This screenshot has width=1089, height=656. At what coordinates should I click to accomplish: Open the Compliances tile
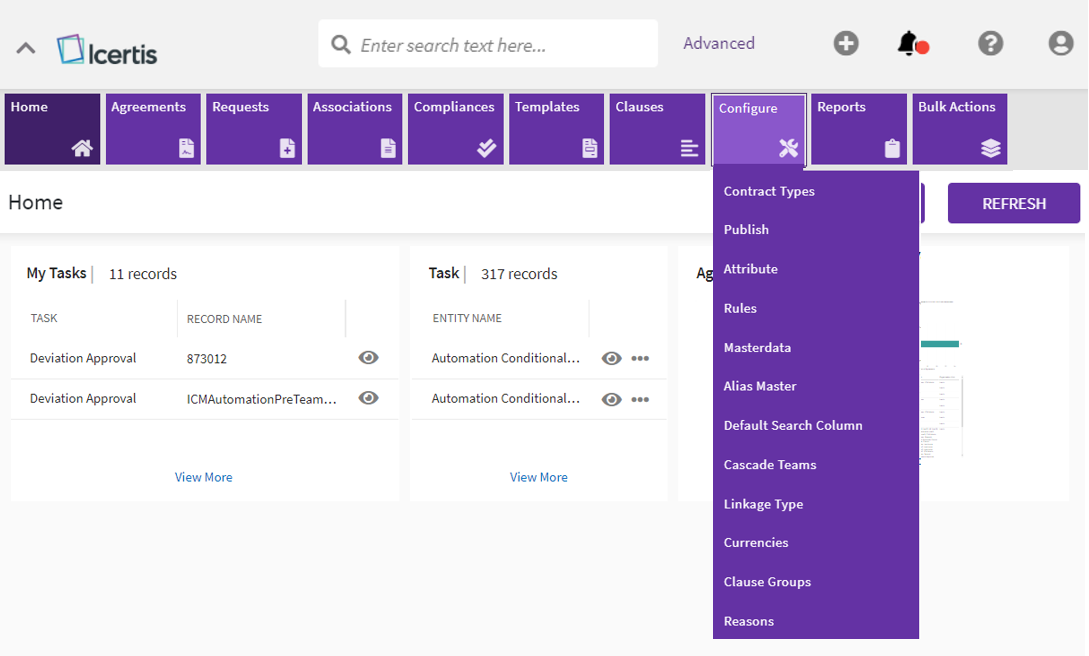click(x=455, y=129)
